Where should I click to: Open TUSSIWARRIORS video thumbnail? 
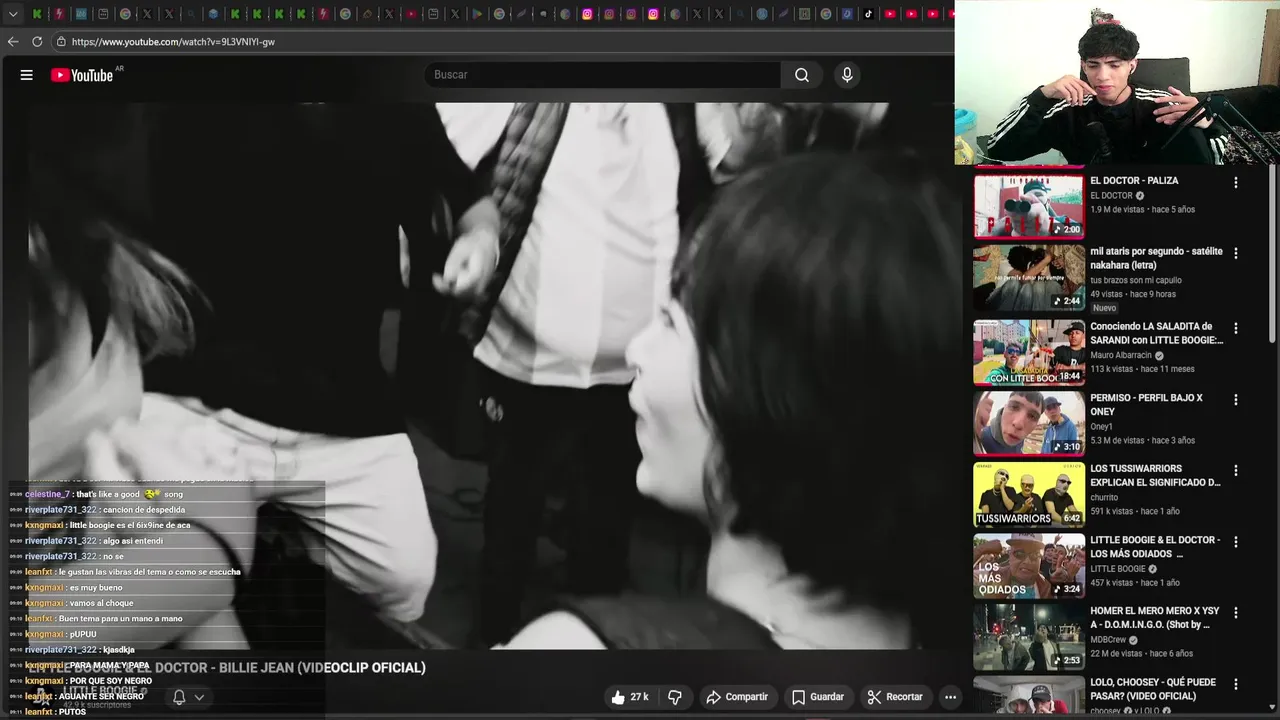click(1029, 494)
